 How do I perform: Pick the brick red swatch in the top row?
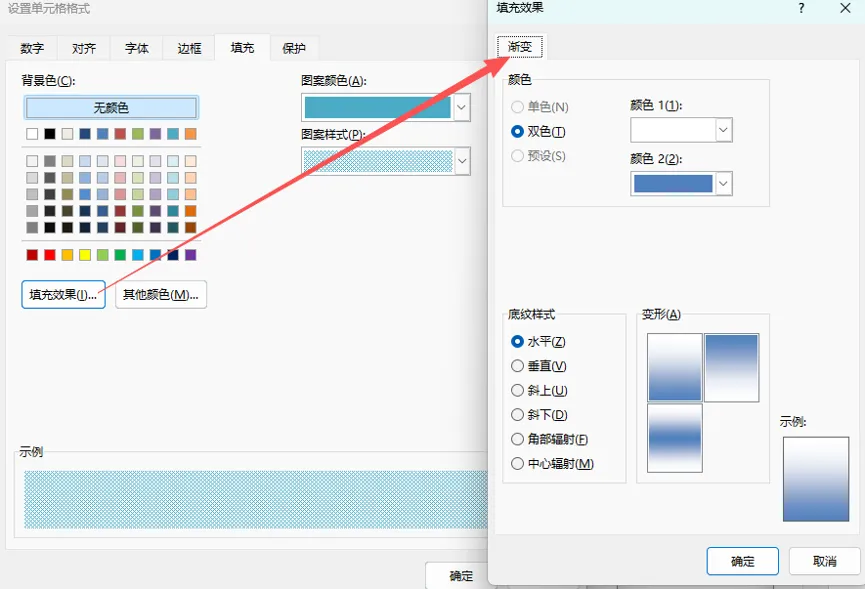120,133
